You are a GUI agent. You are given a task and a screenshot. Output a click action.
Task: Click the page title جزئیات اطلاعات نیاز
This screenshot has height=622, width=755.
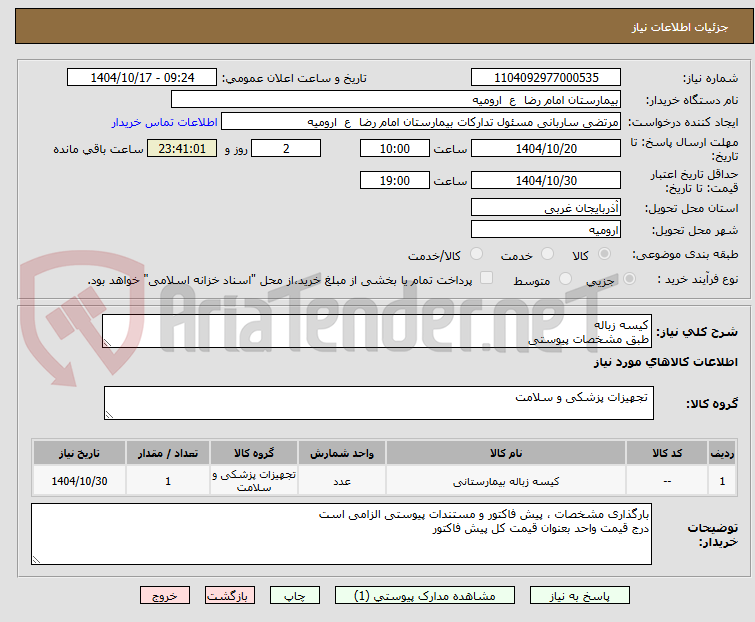pos(680,27)
